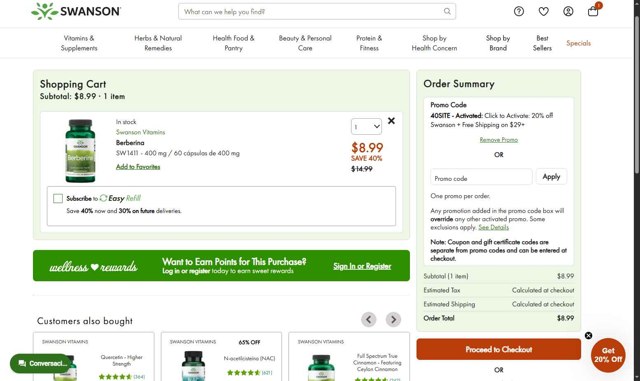Click the wellness rewards logo

(93, 266)
